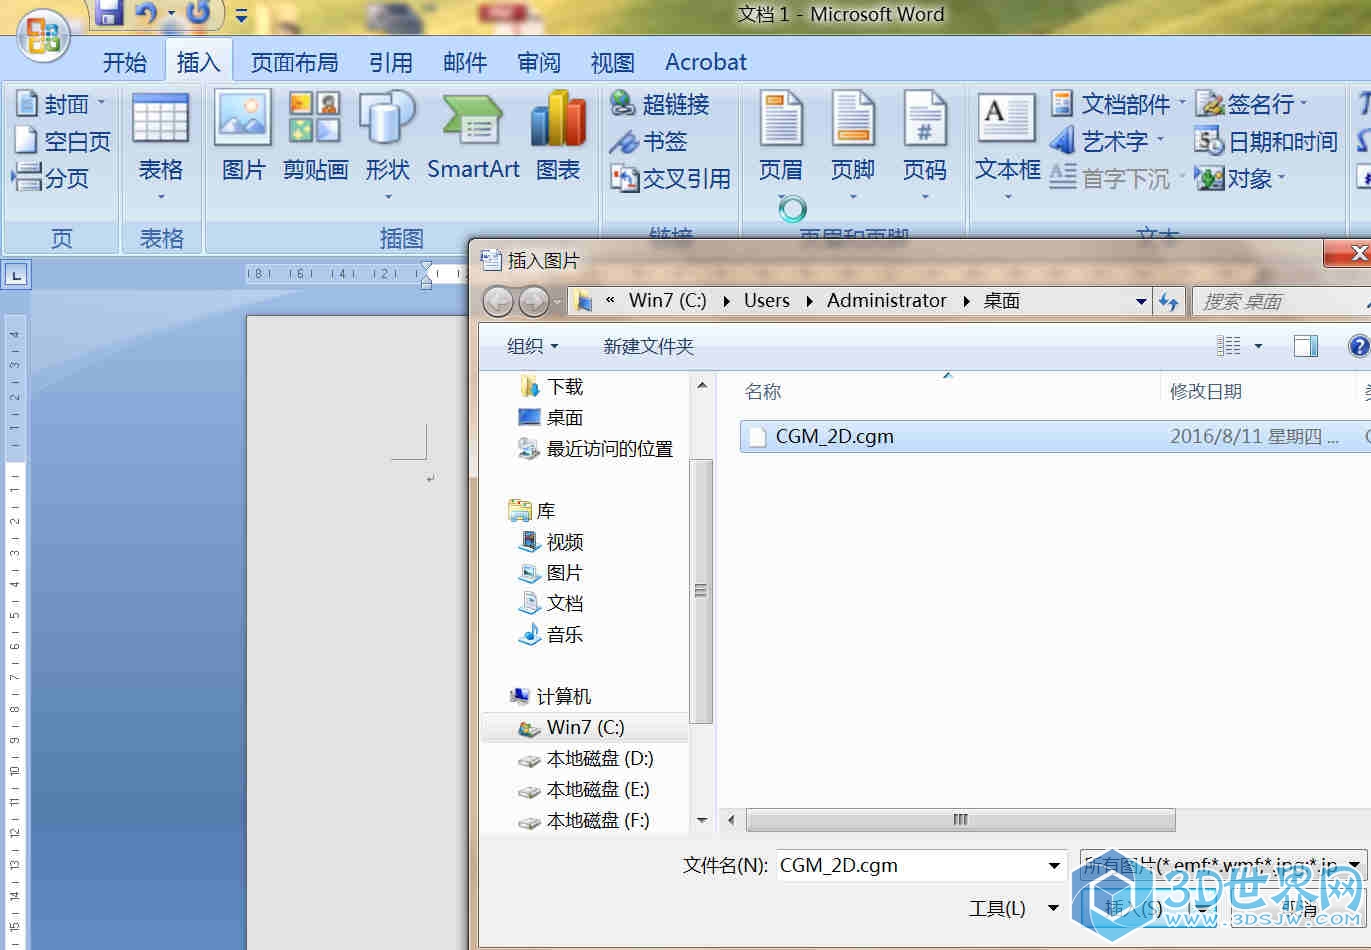
Task: Open Clip Art (剪贴画)
Action: pyautogui.click(x=315, y=137)
